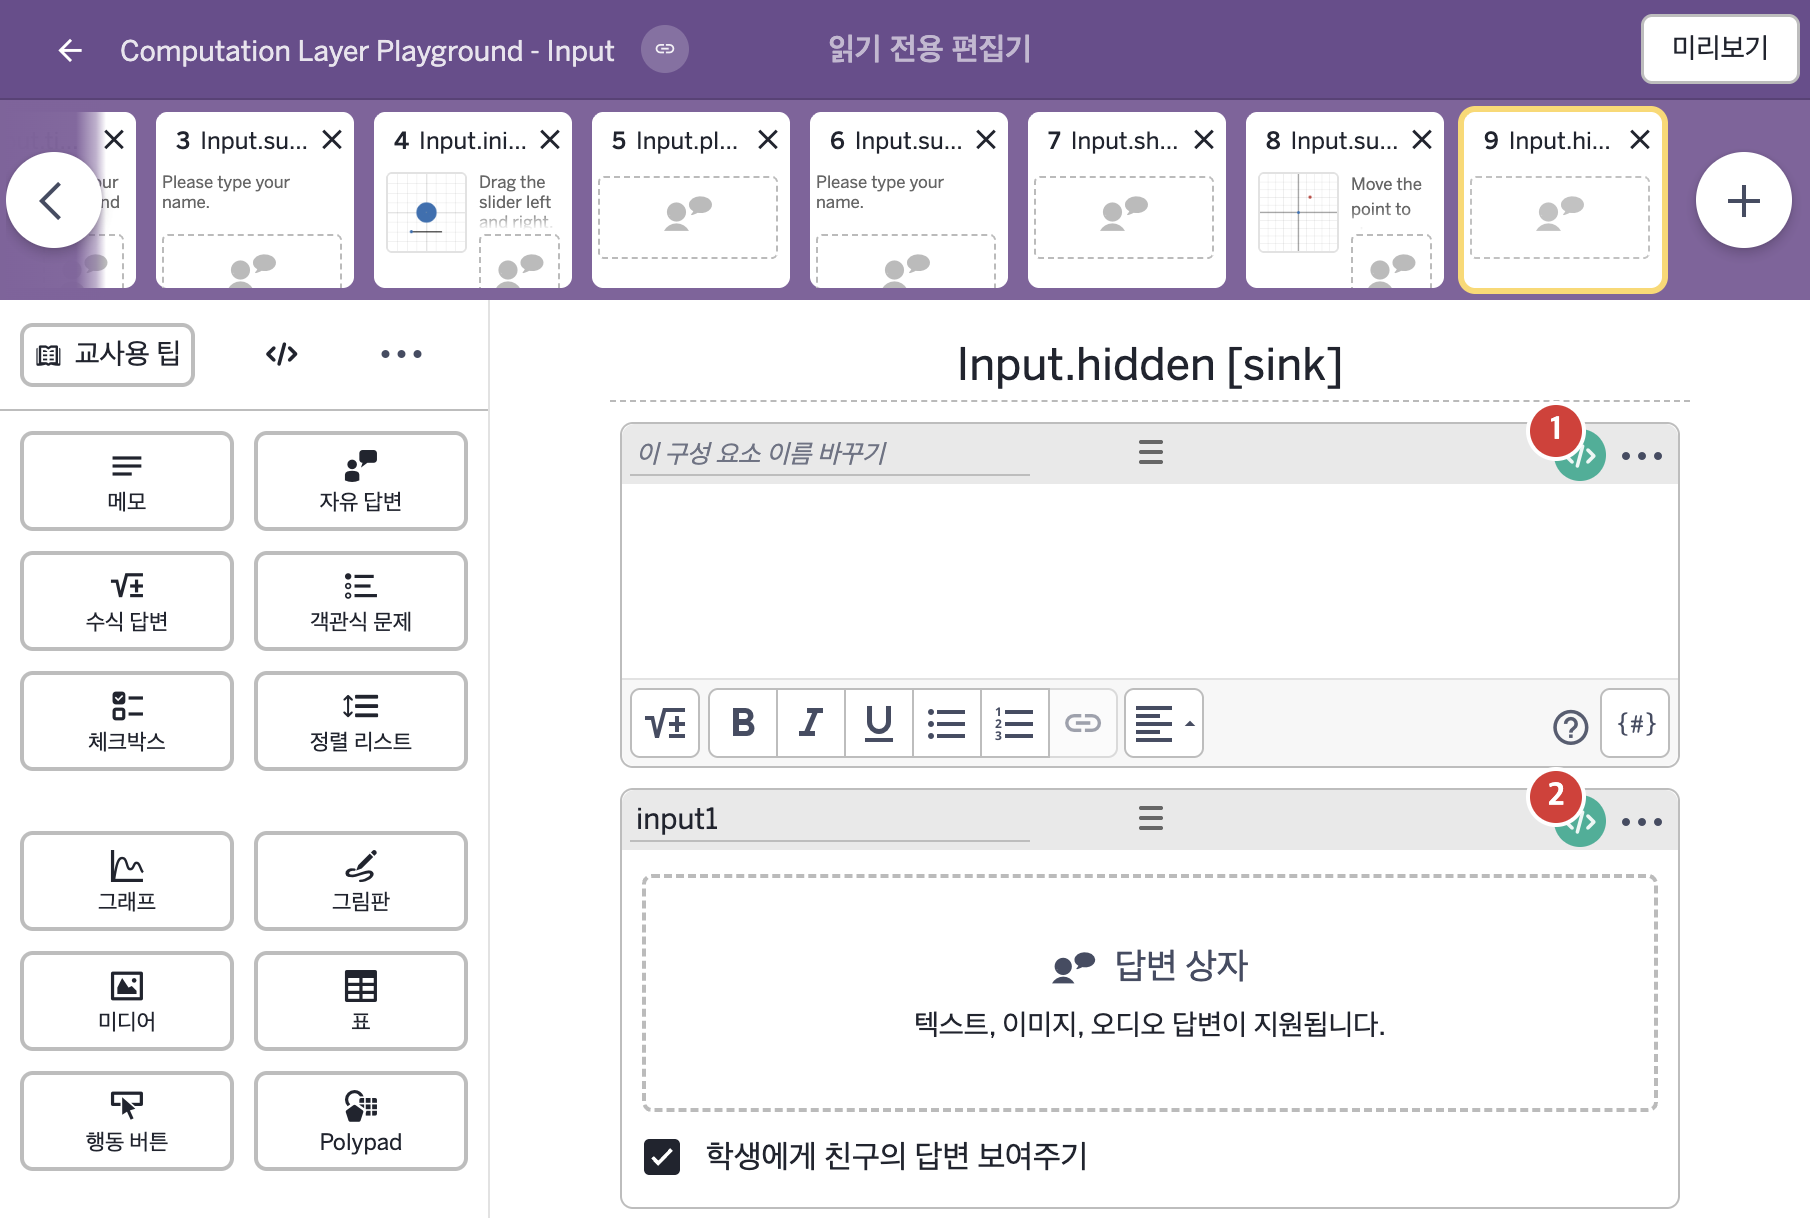Grab the input1 component's drag handle
1810x1218 pixels.
tap(1151, 819)
